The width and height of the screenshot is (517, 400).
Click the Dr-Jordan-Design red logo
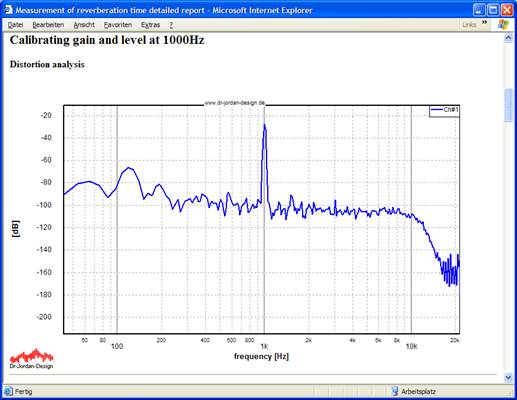pyautogui.click(x=31, y=359)
